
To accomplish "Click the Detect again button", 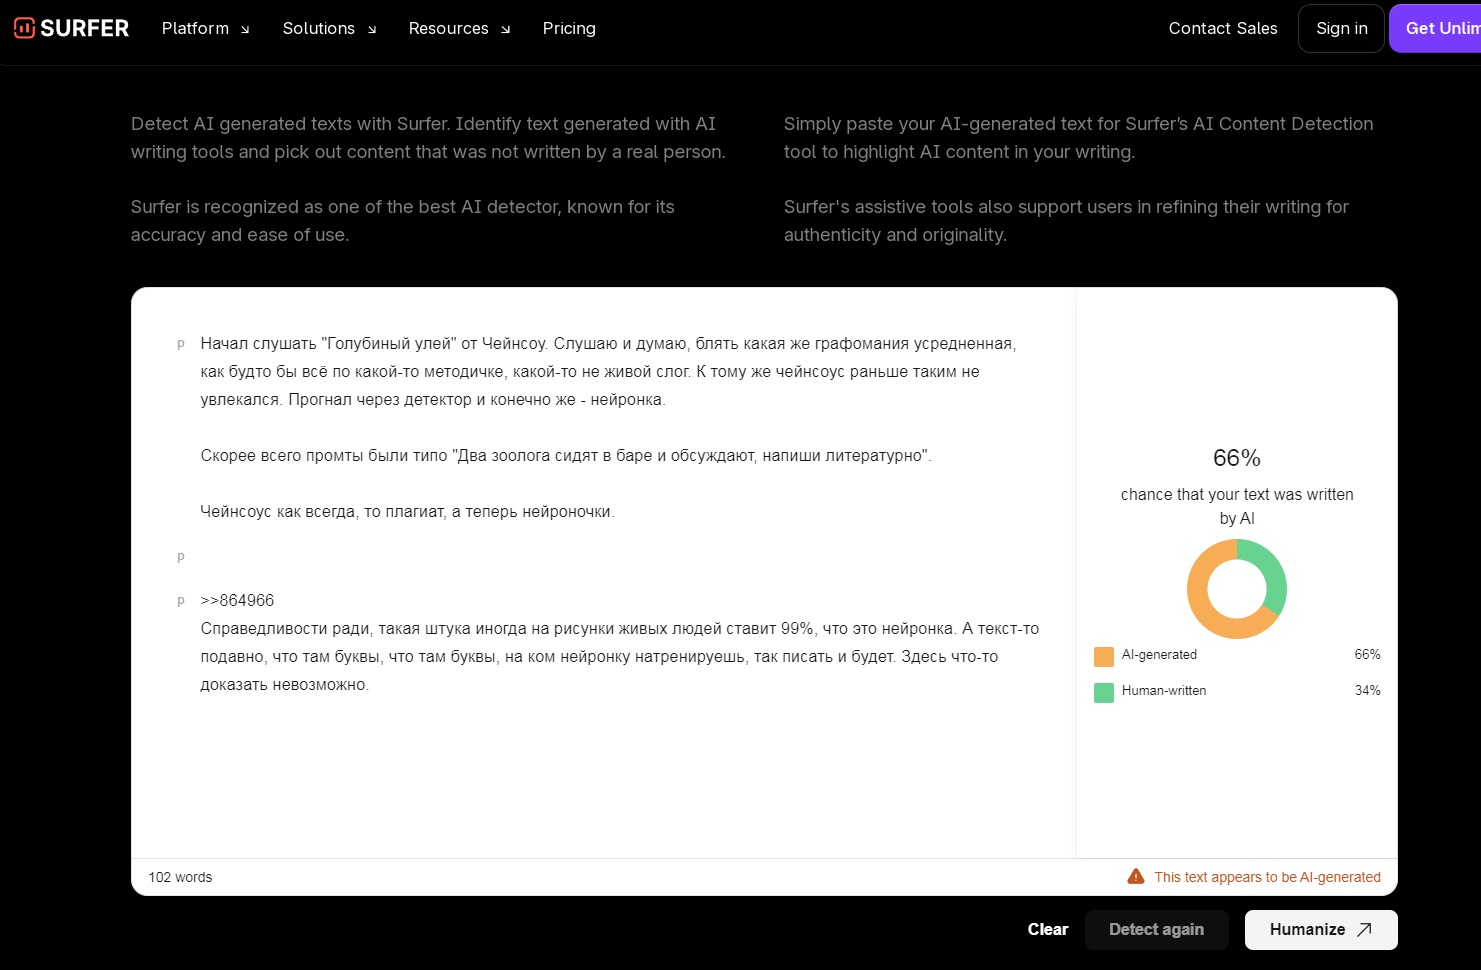I will (x=1156, y=930).
